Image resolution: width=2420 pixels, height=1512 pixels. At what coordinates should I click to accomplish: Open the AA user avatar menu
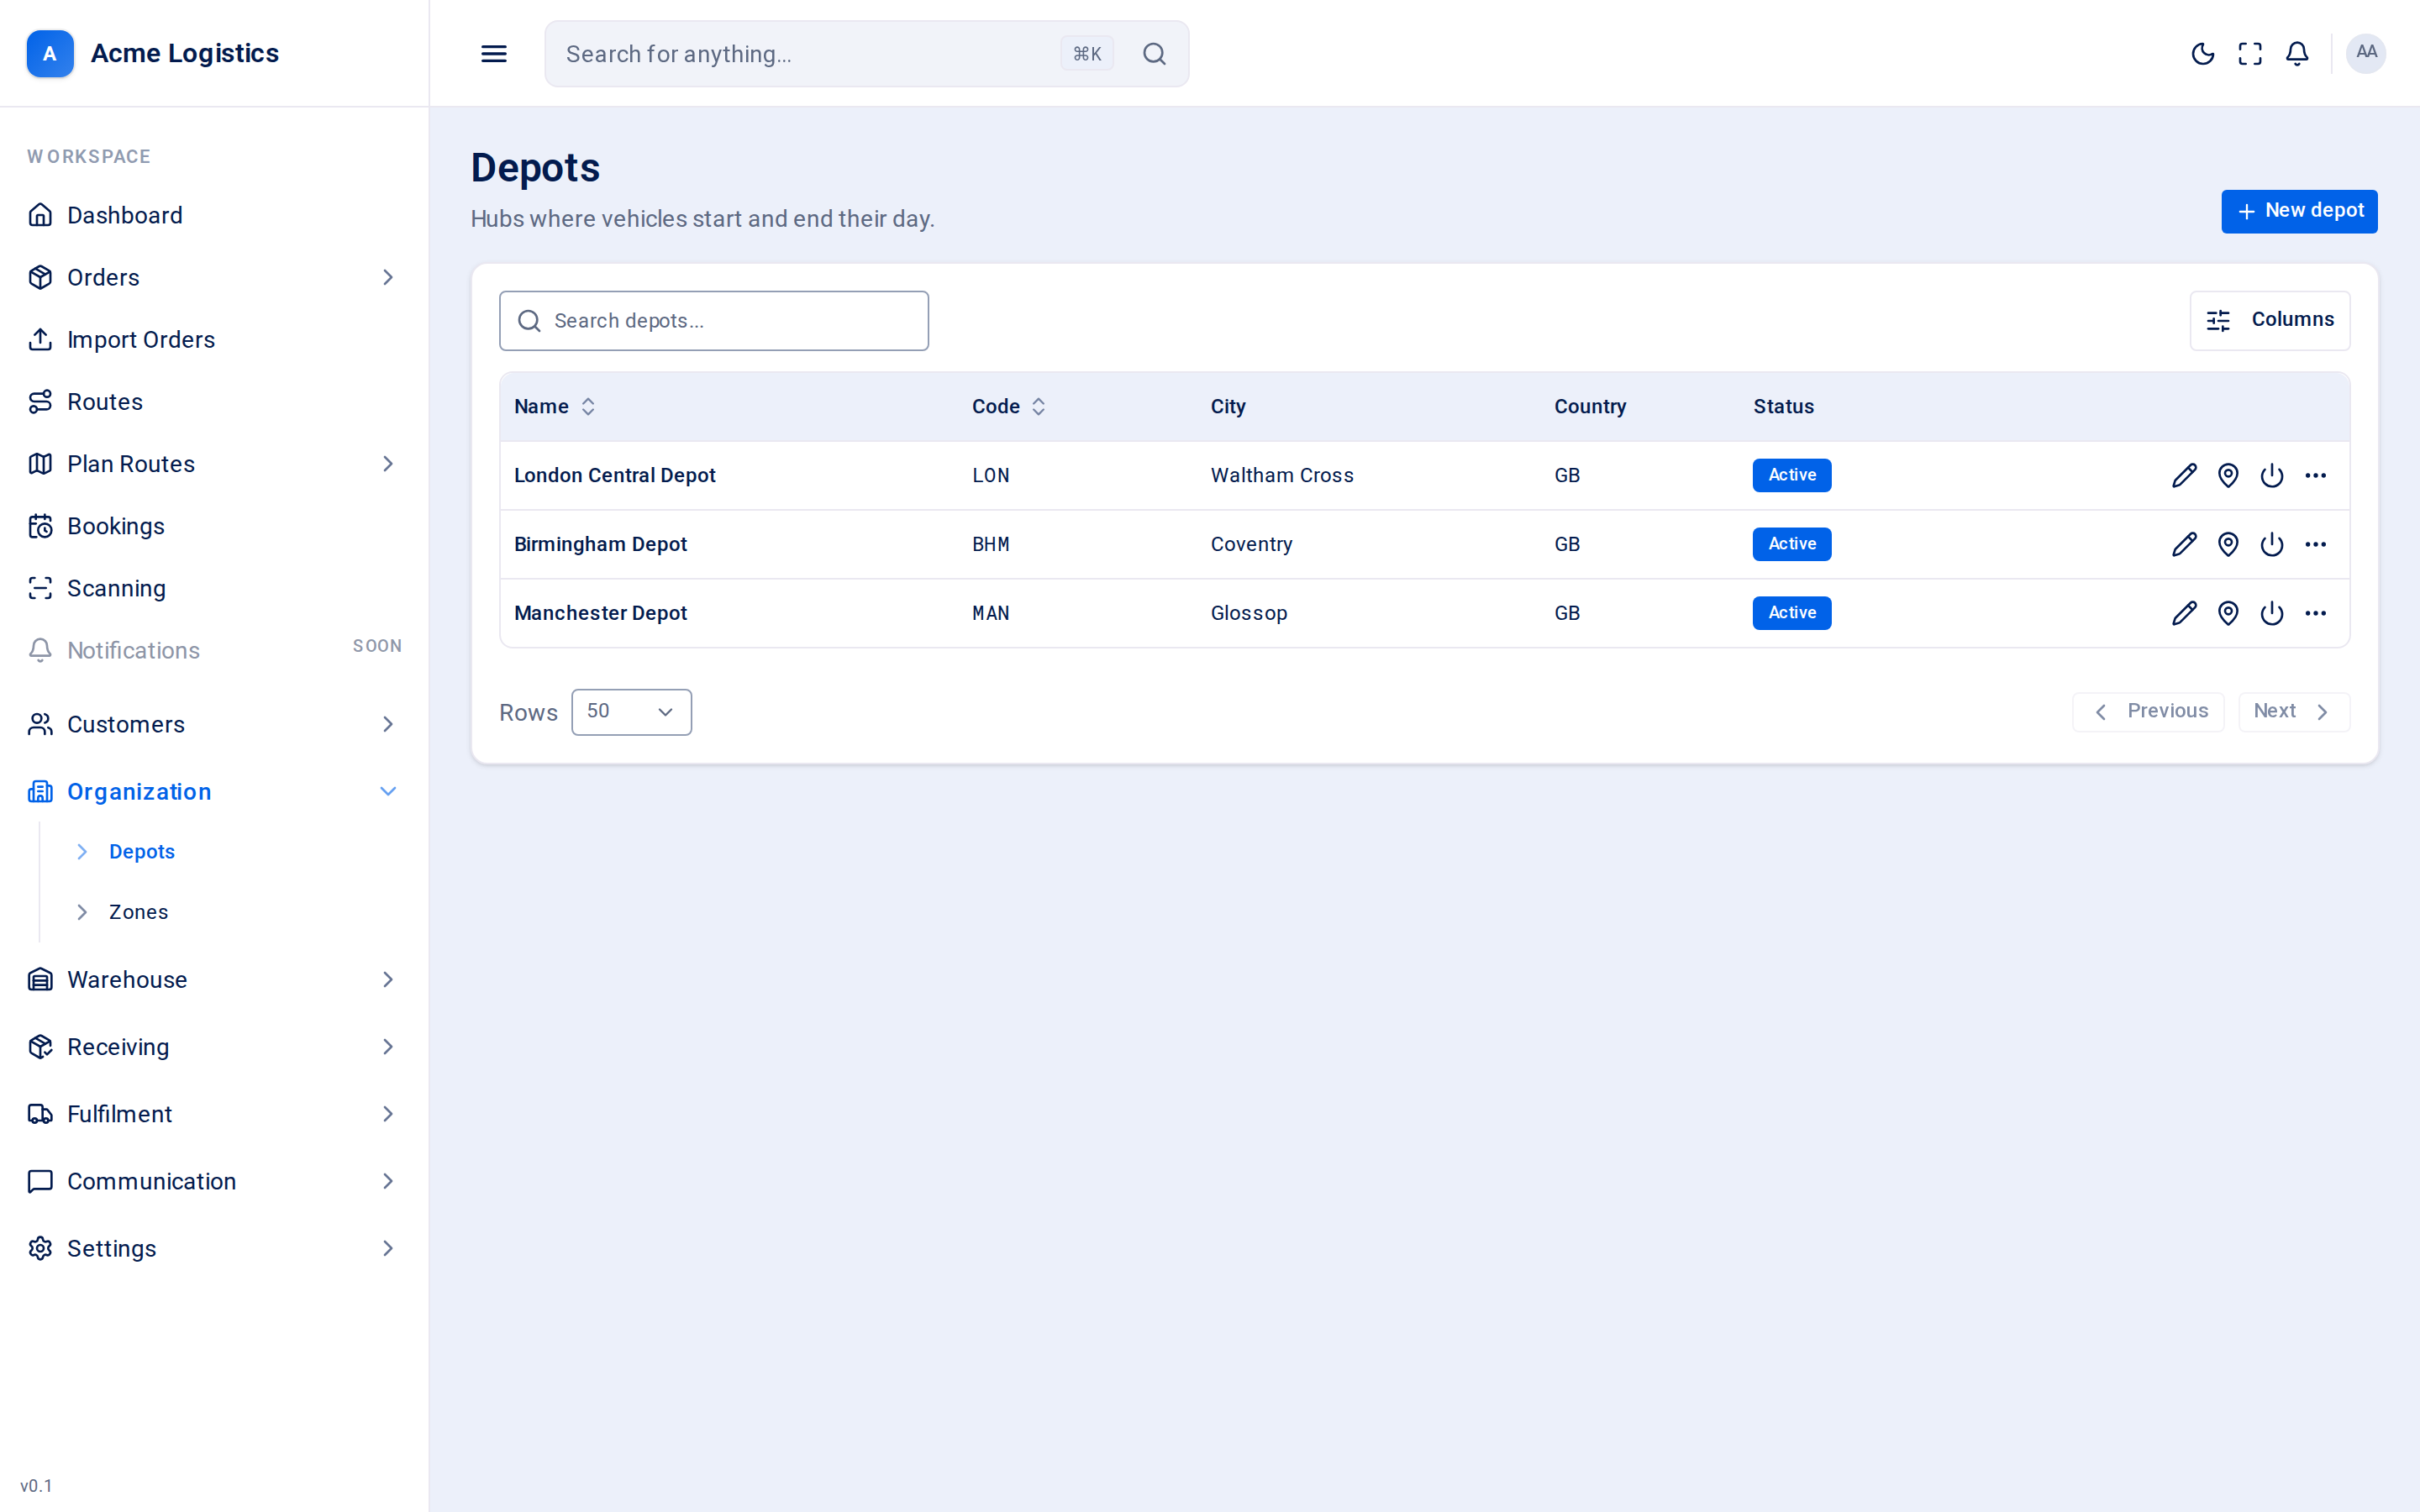(2366, 53)
